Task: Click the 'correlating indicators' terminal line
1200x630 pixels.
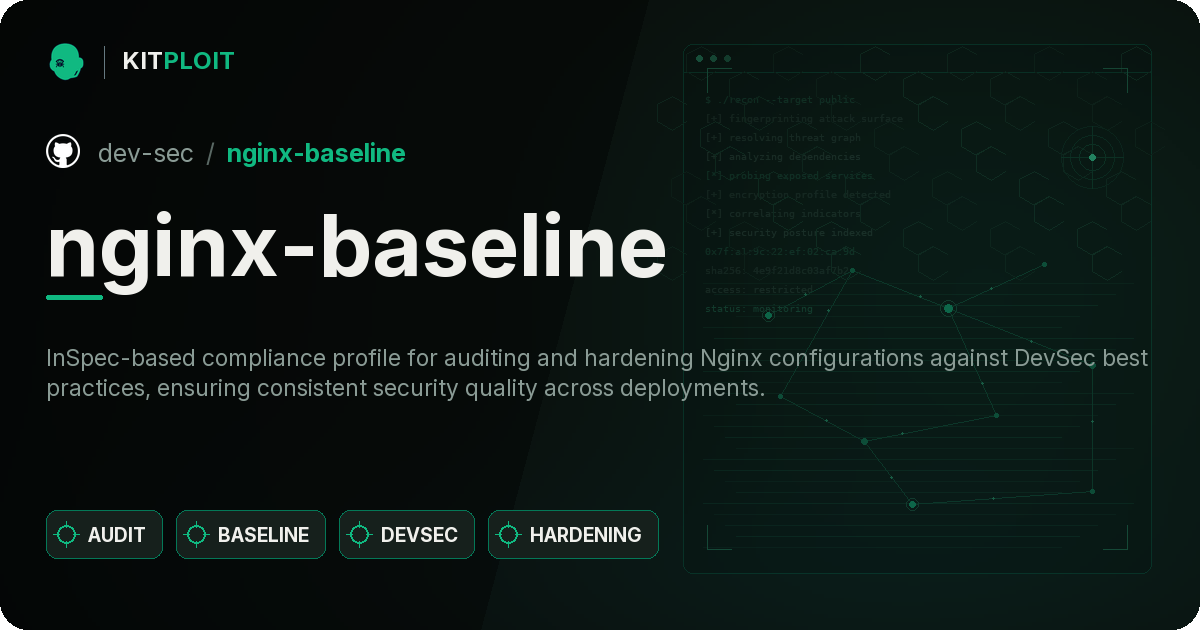Action: (x=782, y=214)
